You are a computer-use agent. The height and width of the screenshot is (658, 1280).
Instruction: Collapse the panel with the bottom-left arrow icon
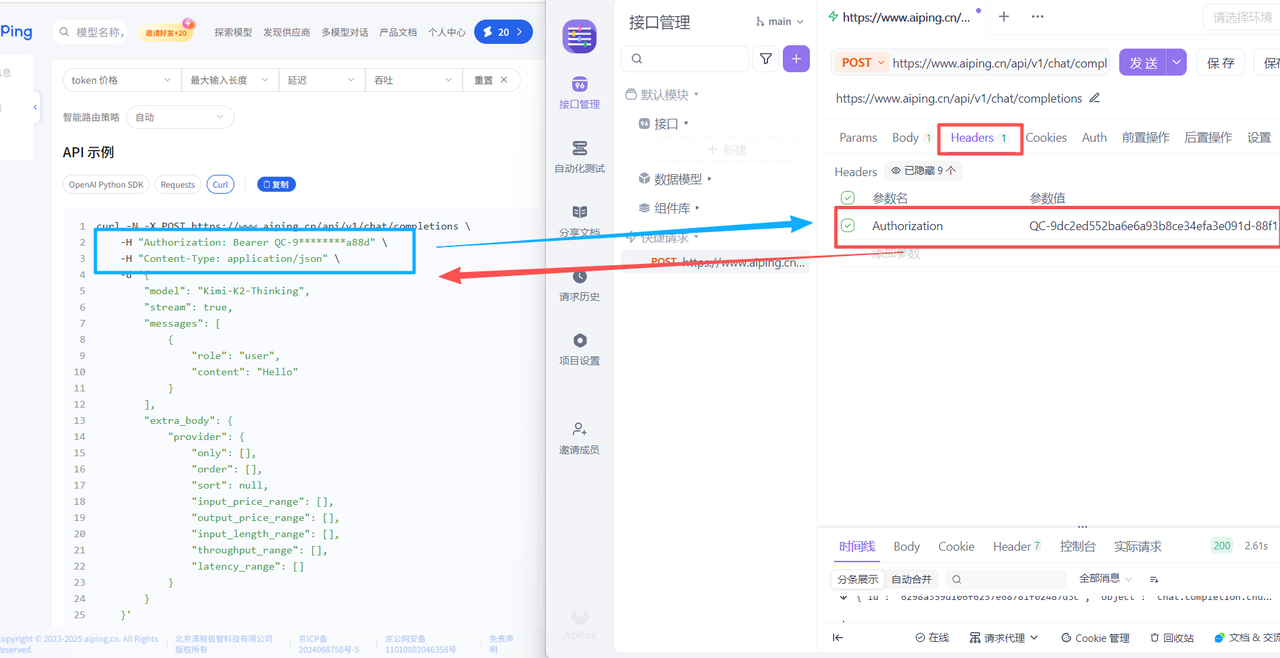[837, 638]
